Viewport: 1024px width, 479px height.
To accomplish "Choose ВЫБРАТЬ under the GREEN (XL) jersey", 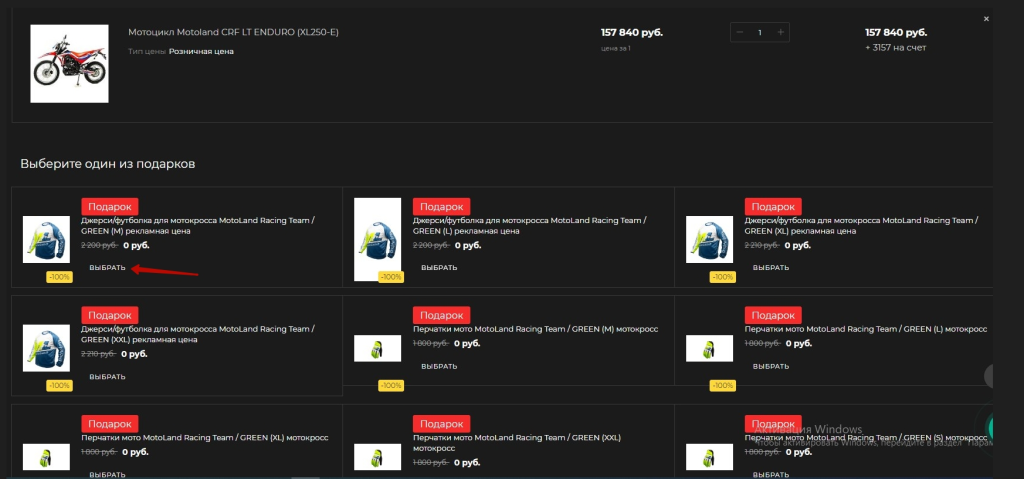I will click(x=770, y=268).
